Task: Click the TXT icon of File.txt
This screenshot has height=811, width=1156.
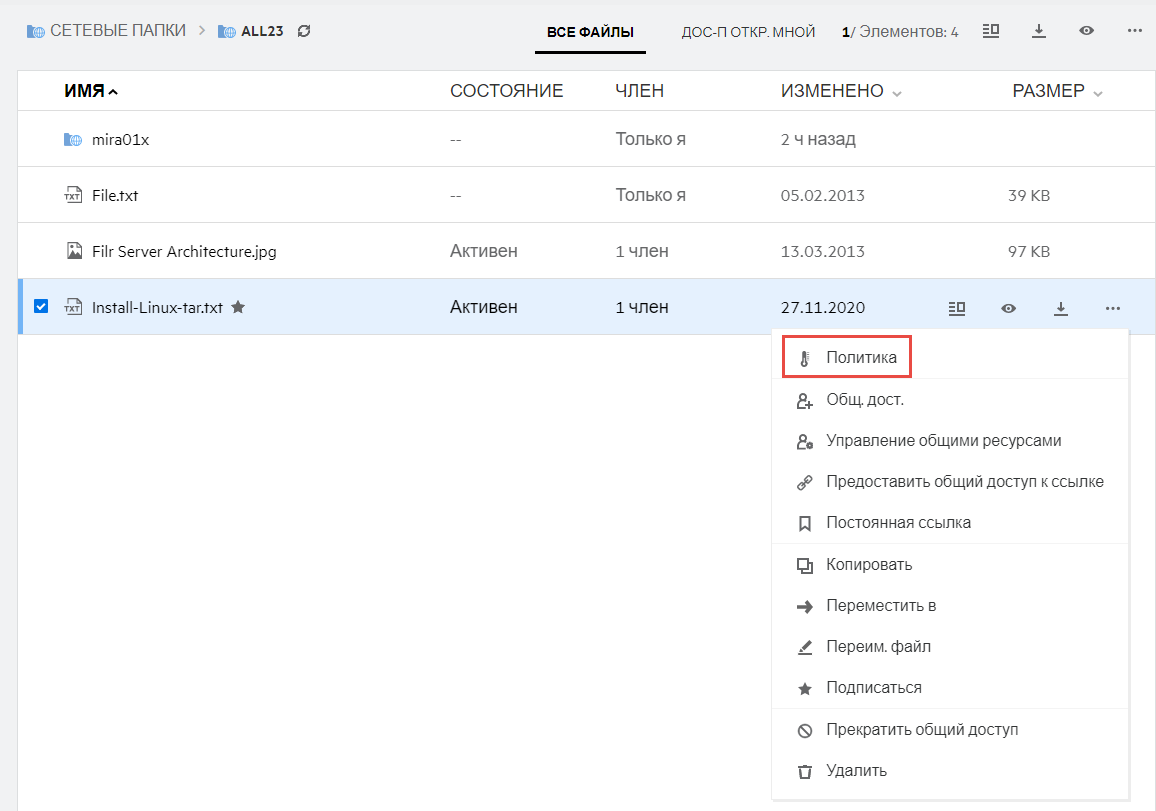Action: point(73,195)
